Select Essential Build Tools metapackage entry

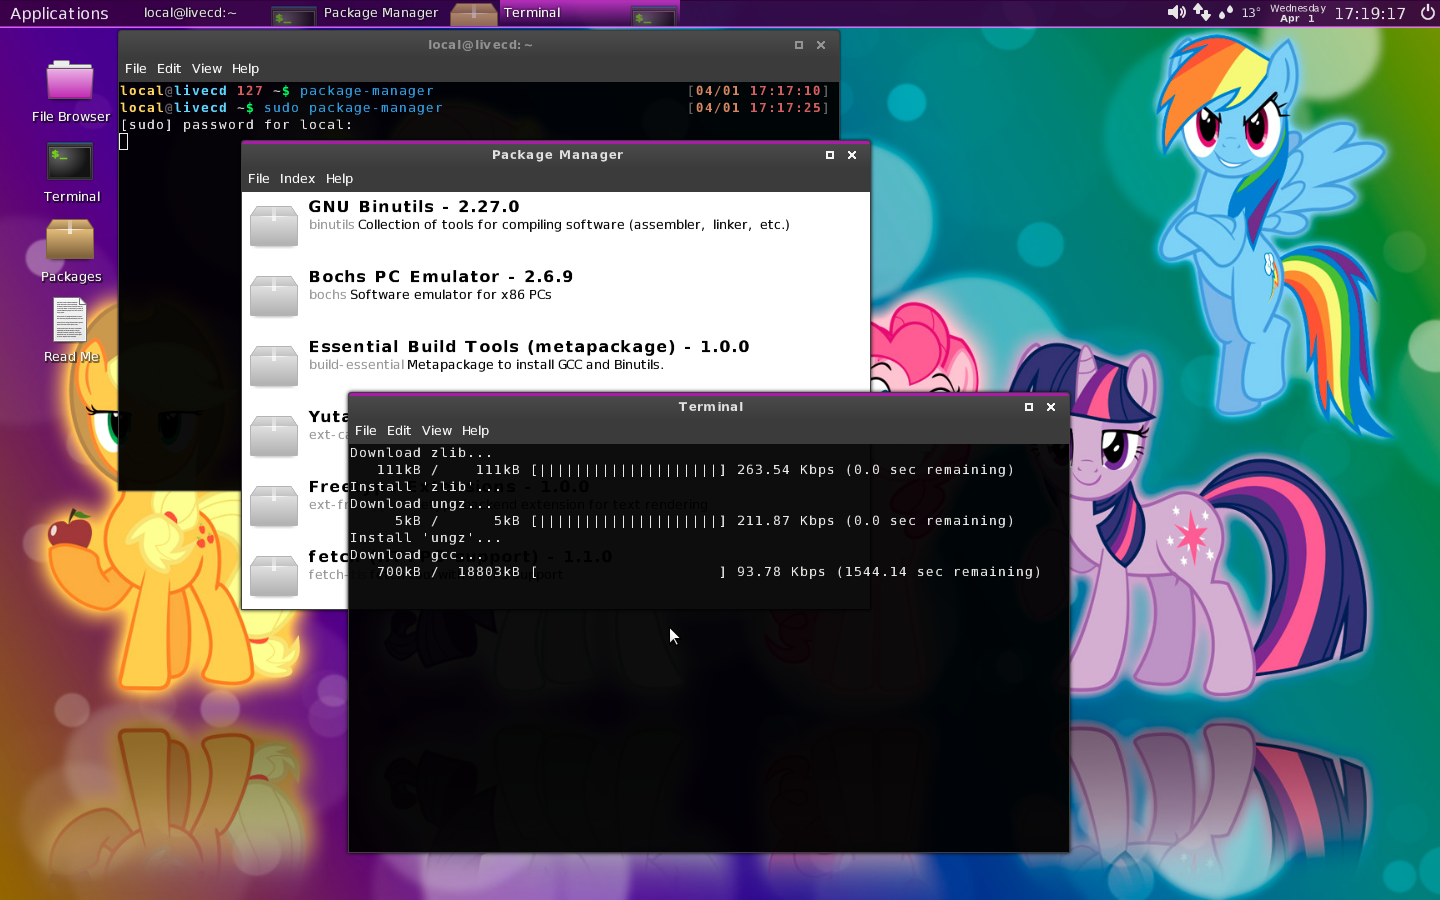[x=528, y=355]
